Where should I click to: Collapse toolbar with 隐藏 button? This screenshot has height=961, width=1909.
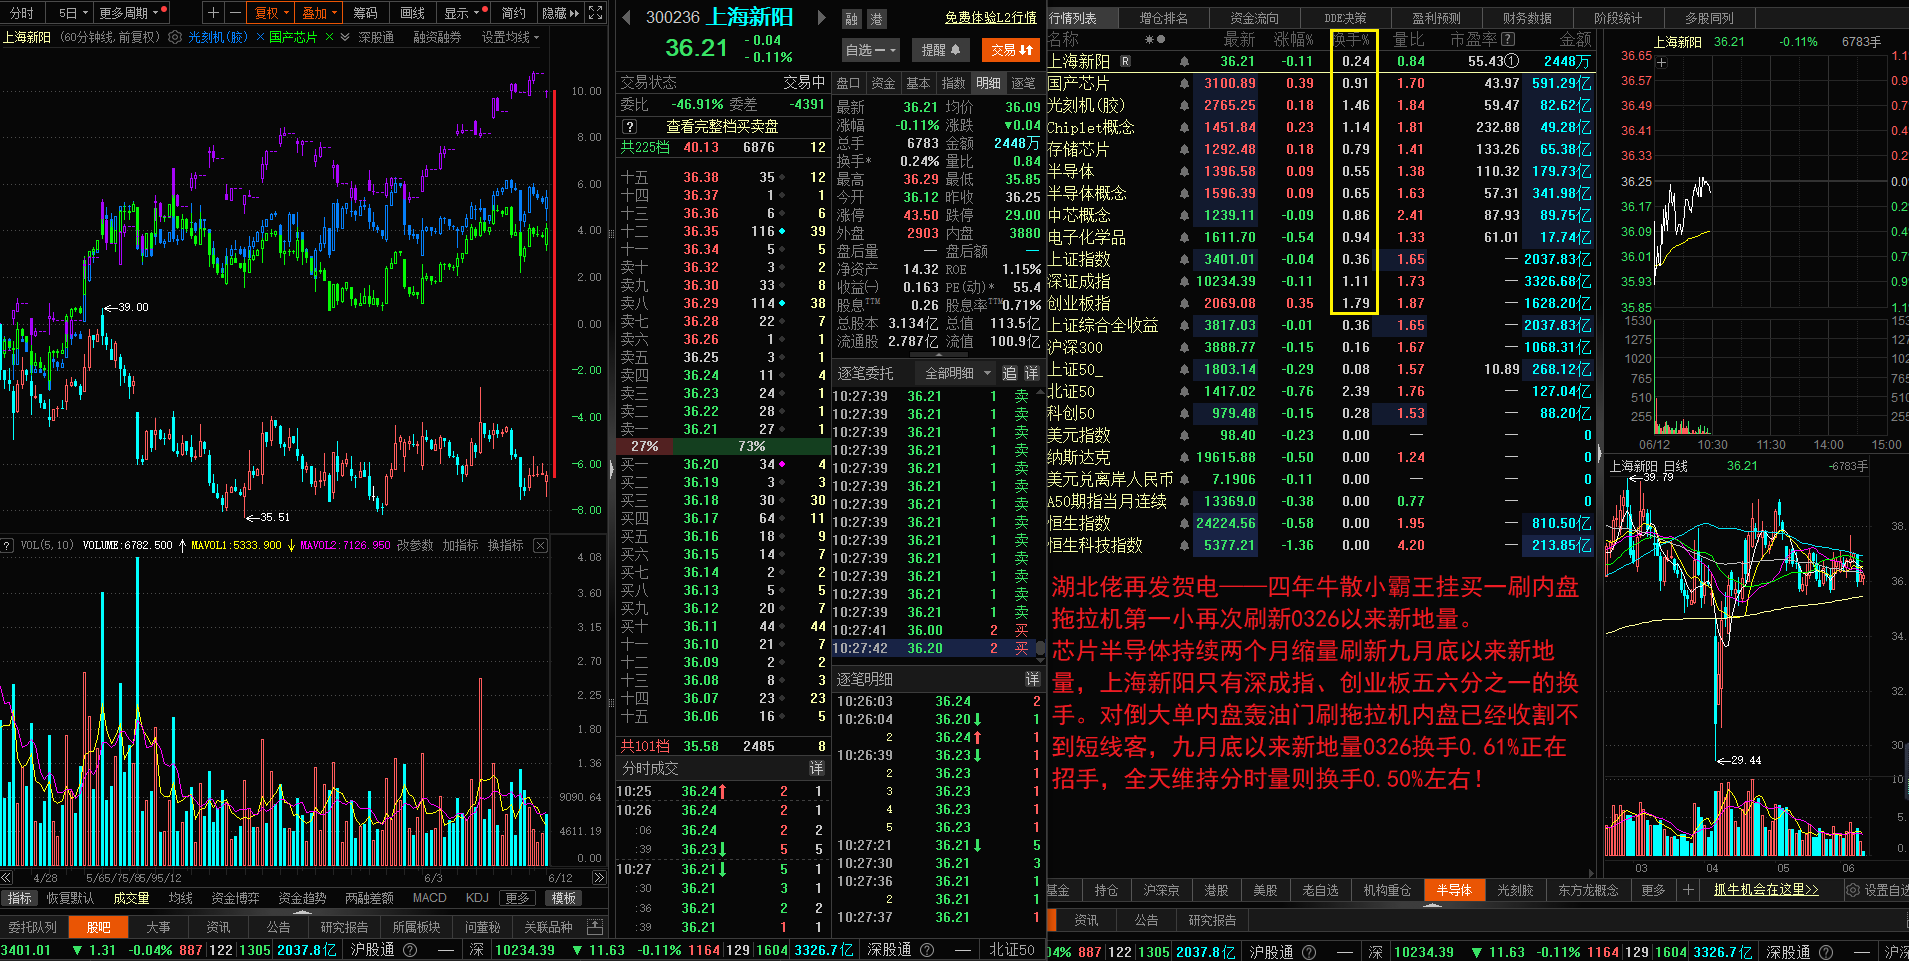tap(560, 13)
